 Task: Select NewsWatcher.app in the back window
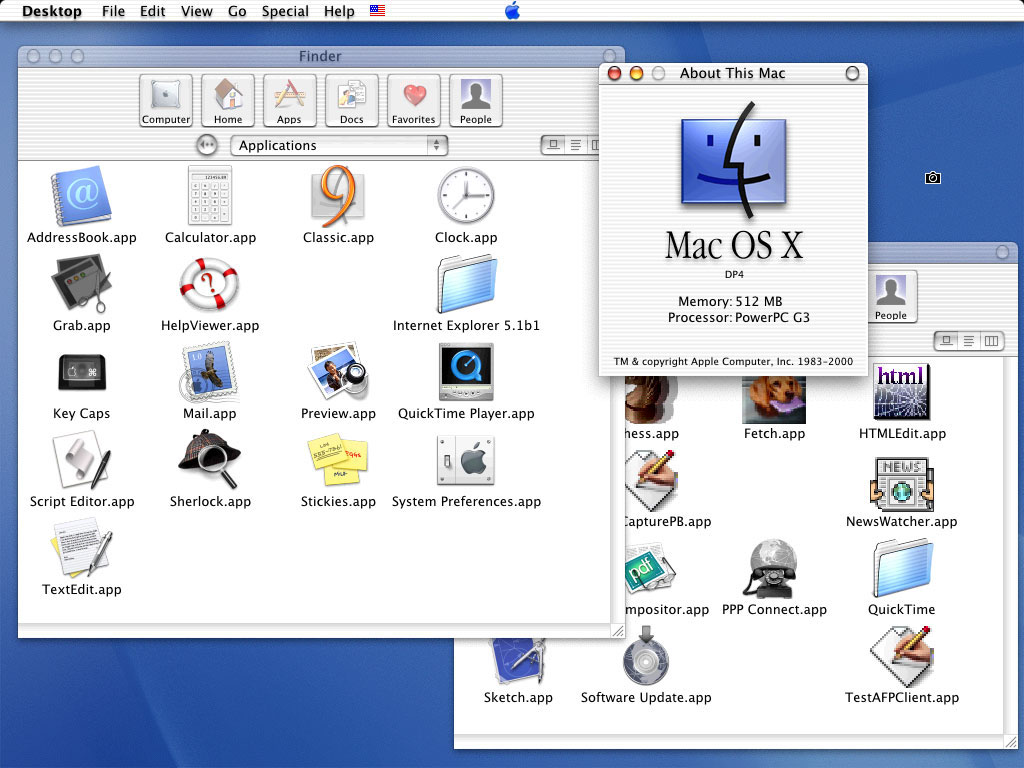(x=902, y=484)
